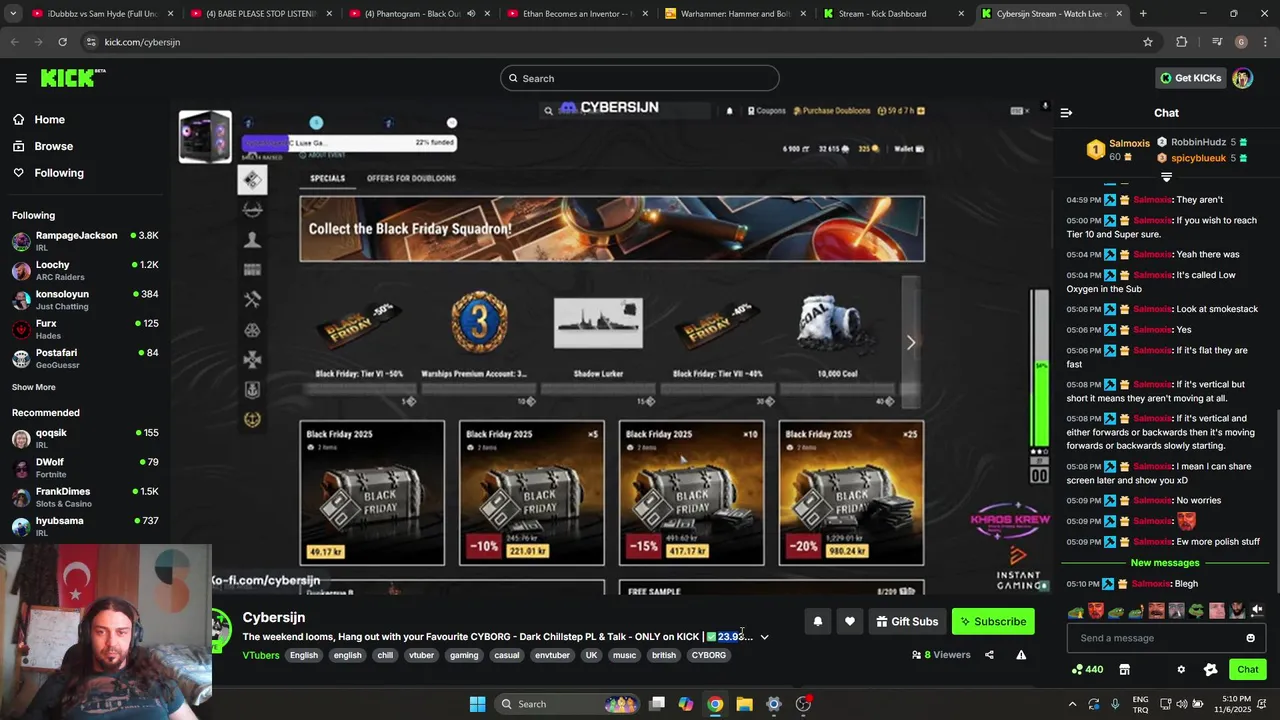This screenshot has width=1280, height=720.
Task: Share the stream icon
Action: click(989, 655)
